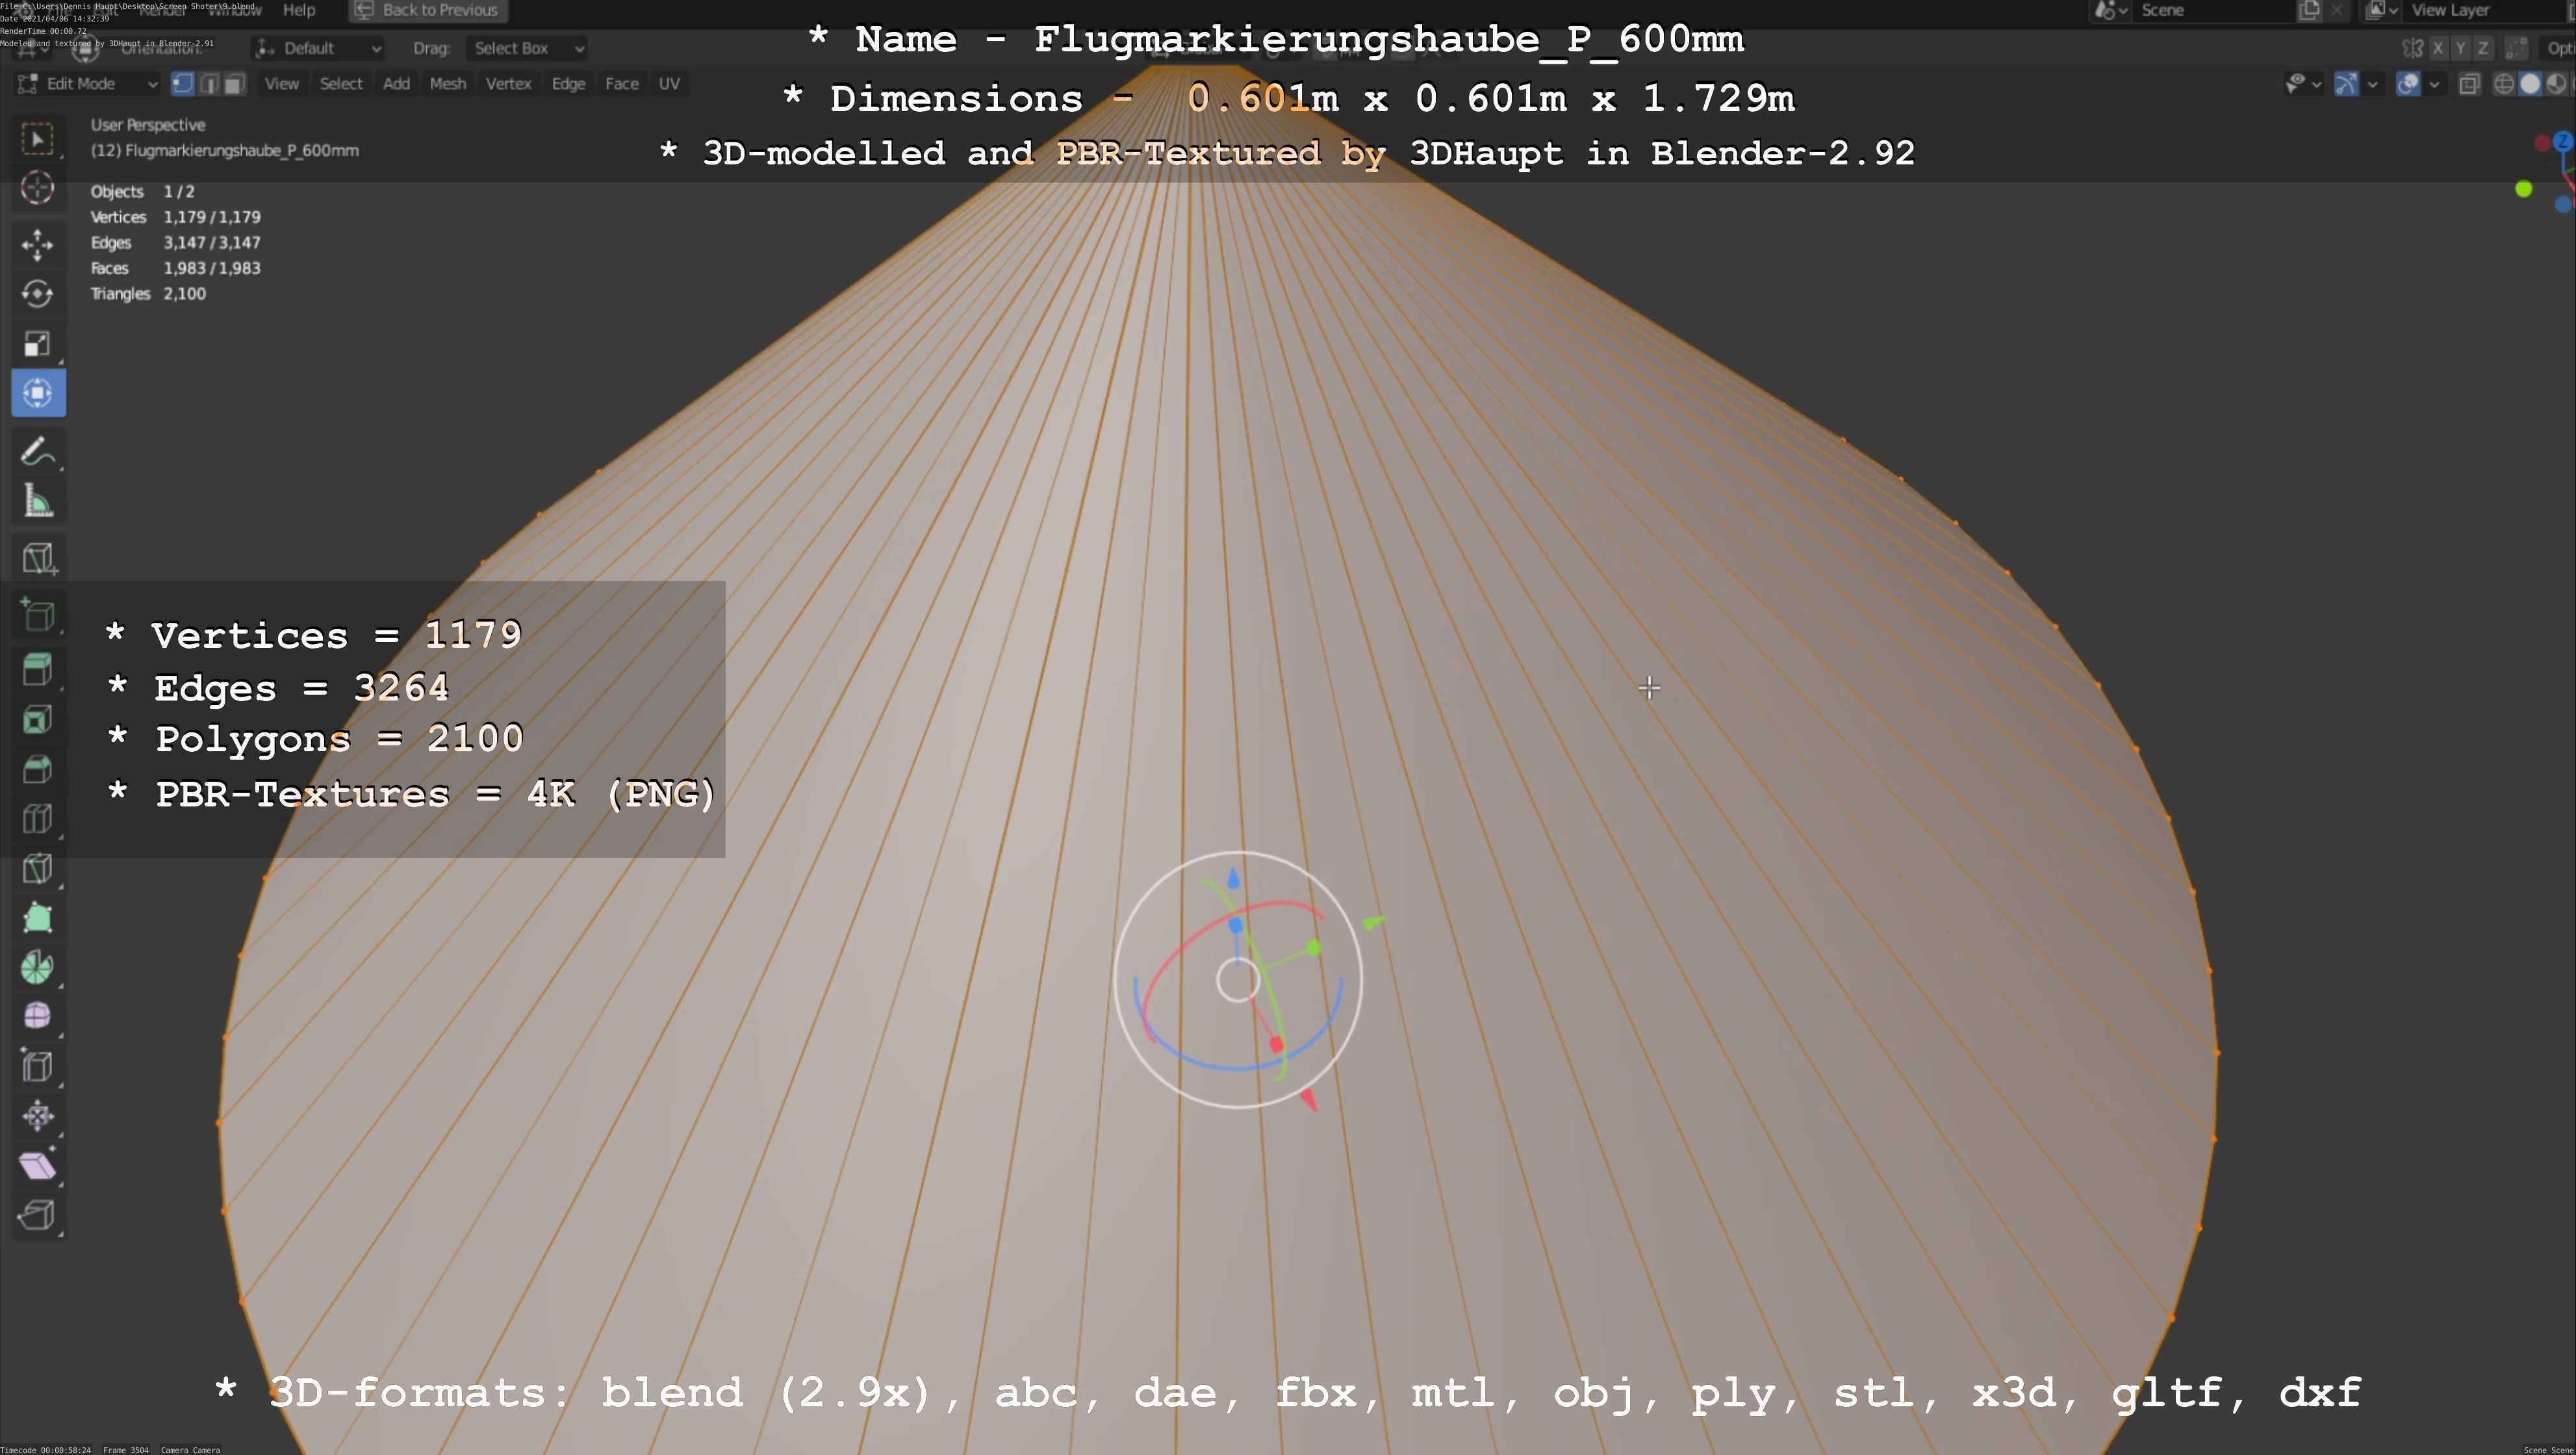Viewport: 2576px width, 1455px height.
Task: Select the Annotate pencil tool
Action: (38, 451)
